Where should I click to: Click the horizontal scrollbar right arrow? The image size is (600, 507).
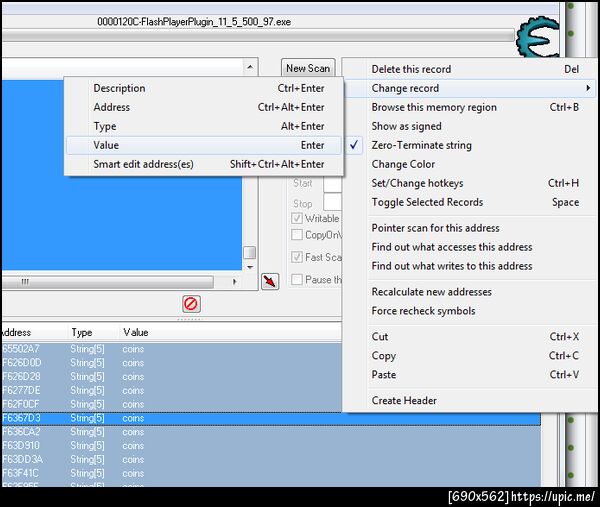point(234,282)
